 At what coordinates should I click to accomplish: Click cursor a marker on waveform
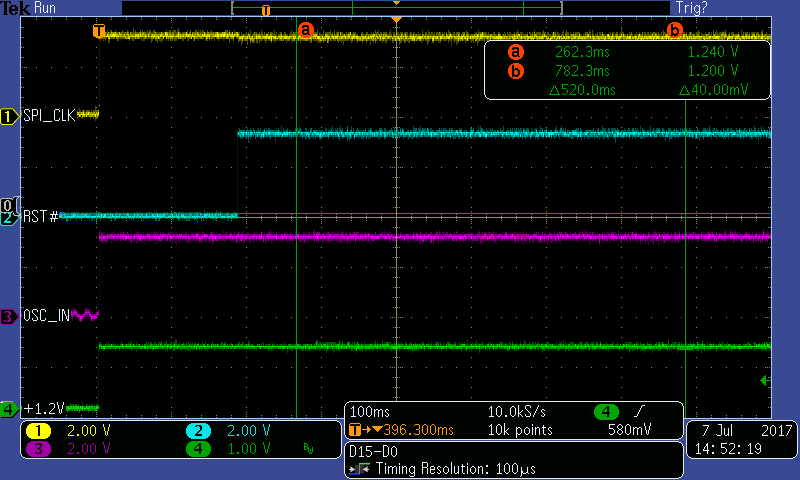(305, 30)
